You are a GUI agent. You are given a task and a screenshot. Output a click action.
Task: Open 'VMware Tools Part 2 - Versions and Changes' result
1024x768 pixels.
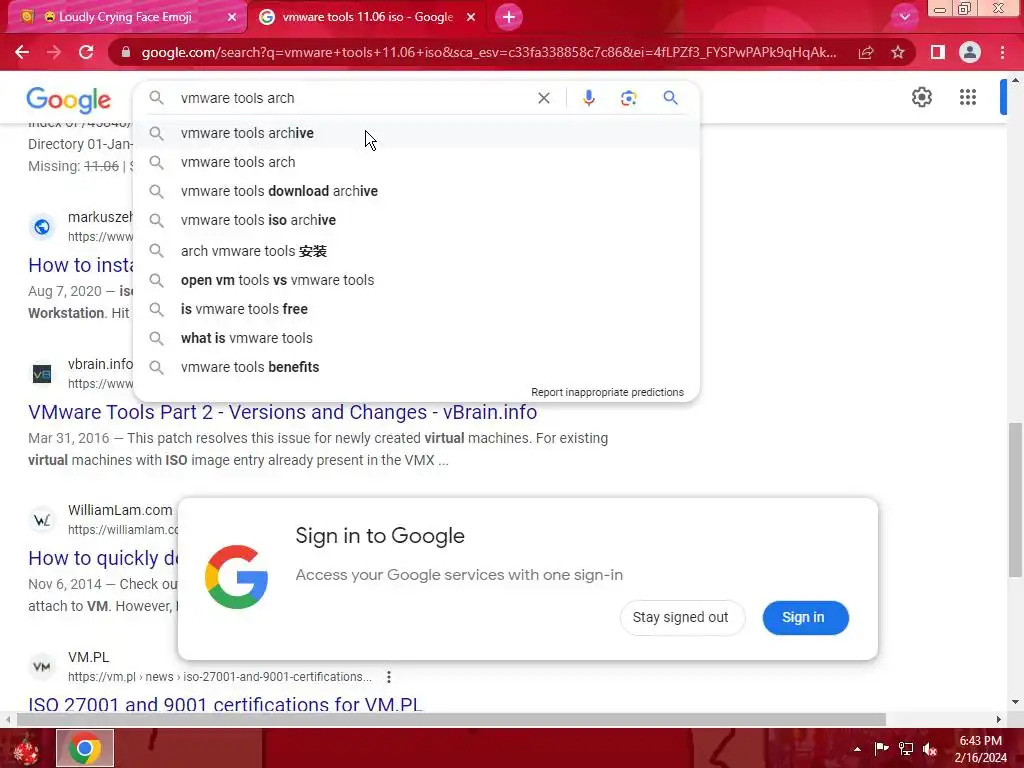coord(282,412)
